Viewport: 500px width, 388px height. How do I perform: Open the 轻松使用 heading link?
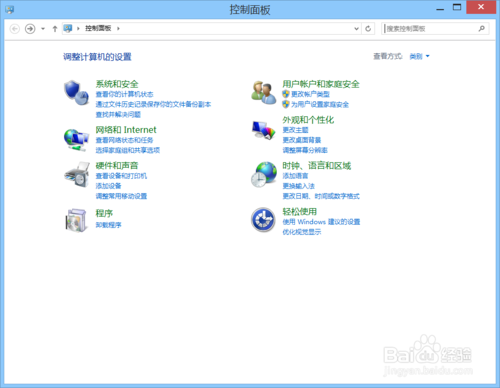[300, 211]
